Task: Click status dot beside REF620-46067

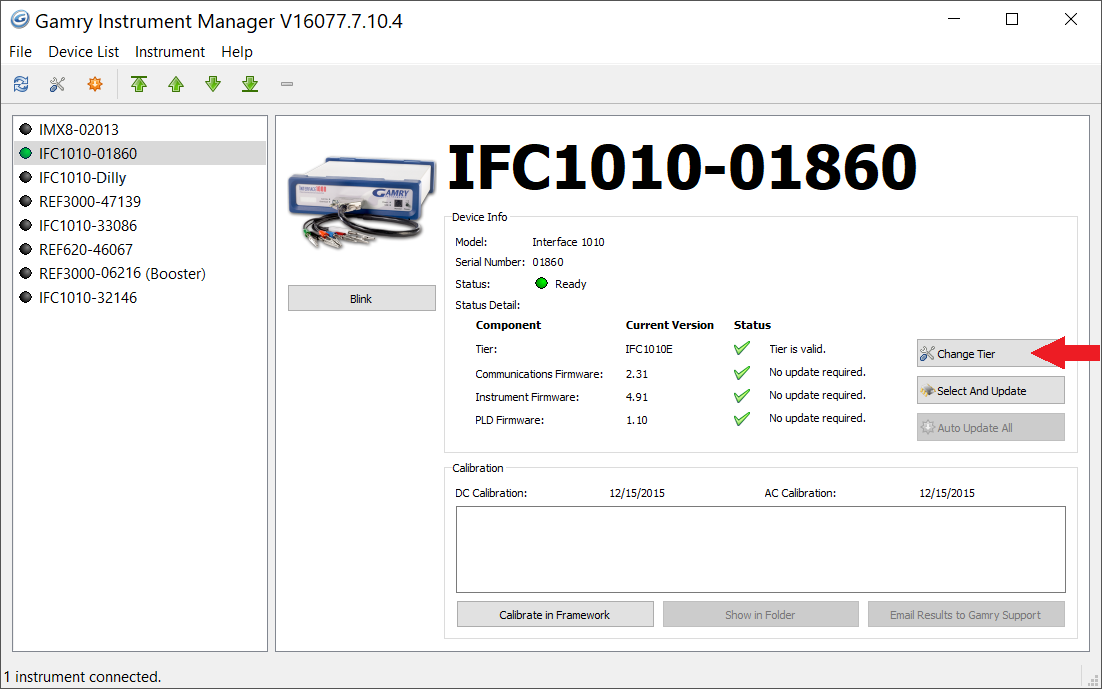Action: coord(26,249)
